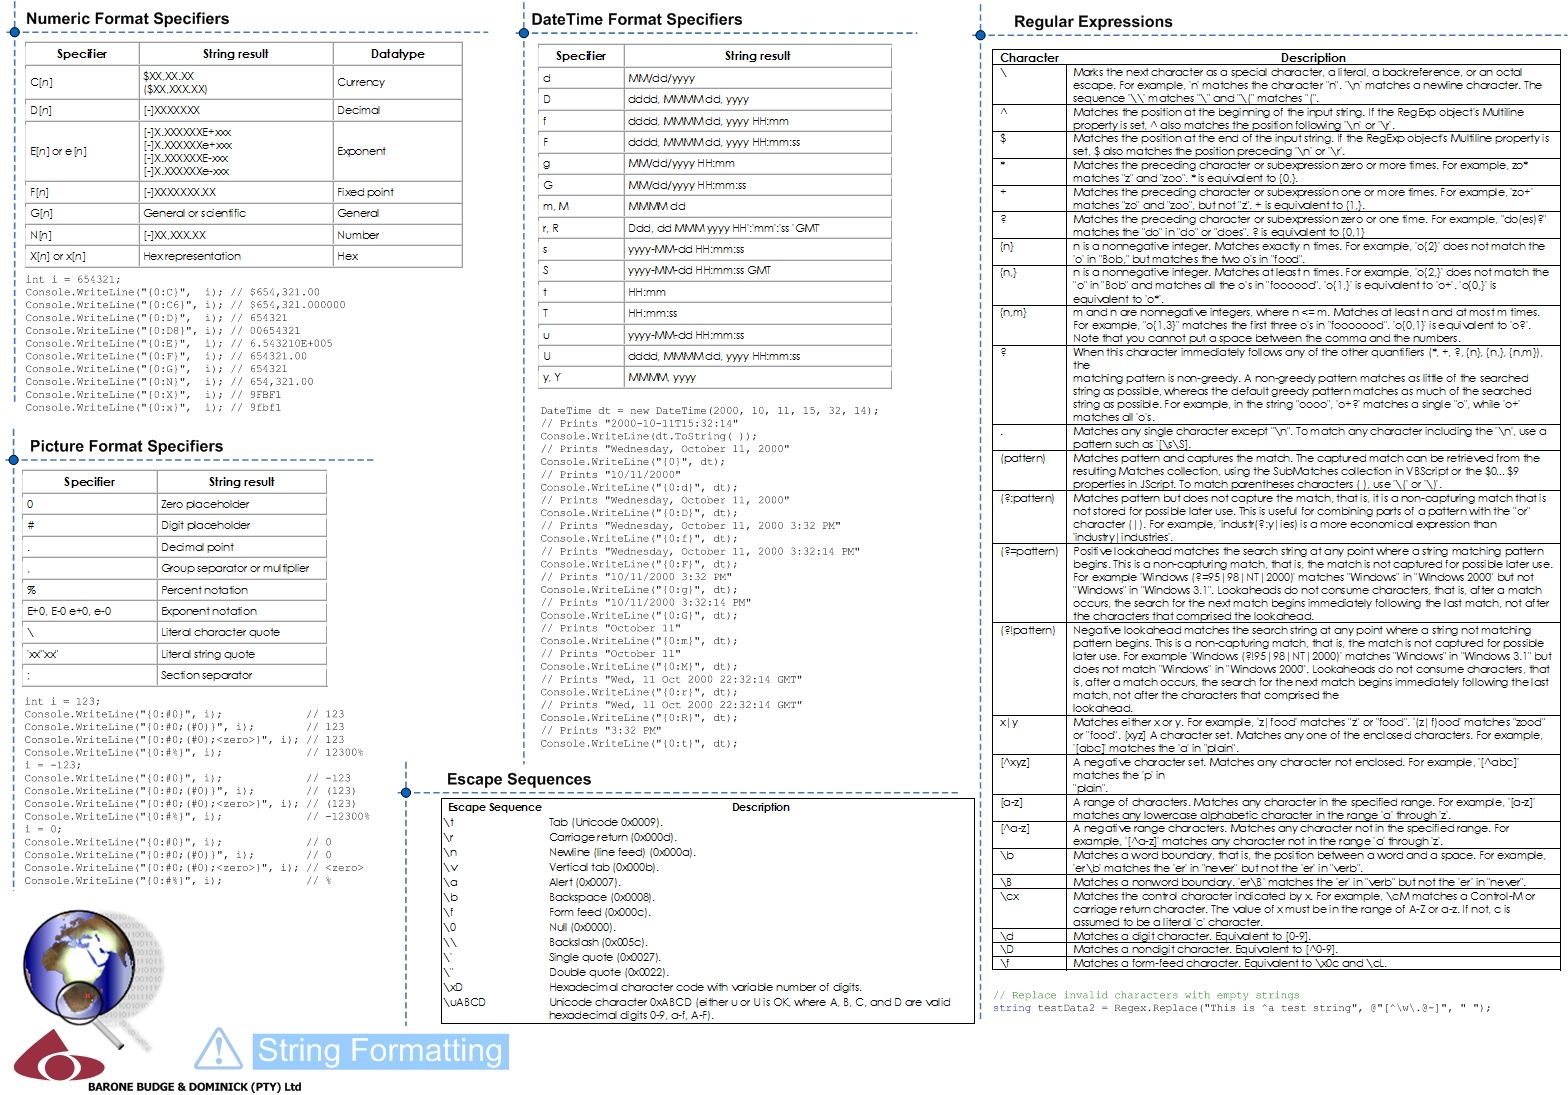Click the 'Datatype' column header
1568x1095 pixels.
tap(397, 54)
